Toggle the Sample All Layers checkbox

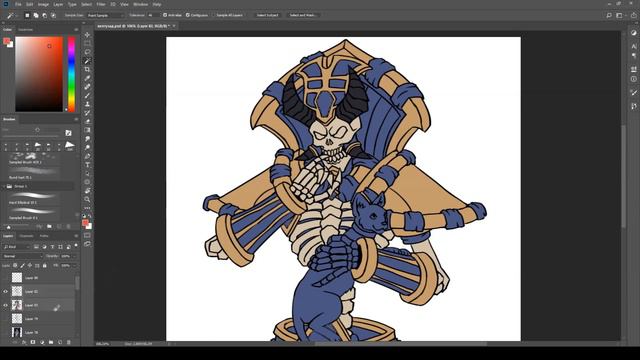click(x=214, y=15)
